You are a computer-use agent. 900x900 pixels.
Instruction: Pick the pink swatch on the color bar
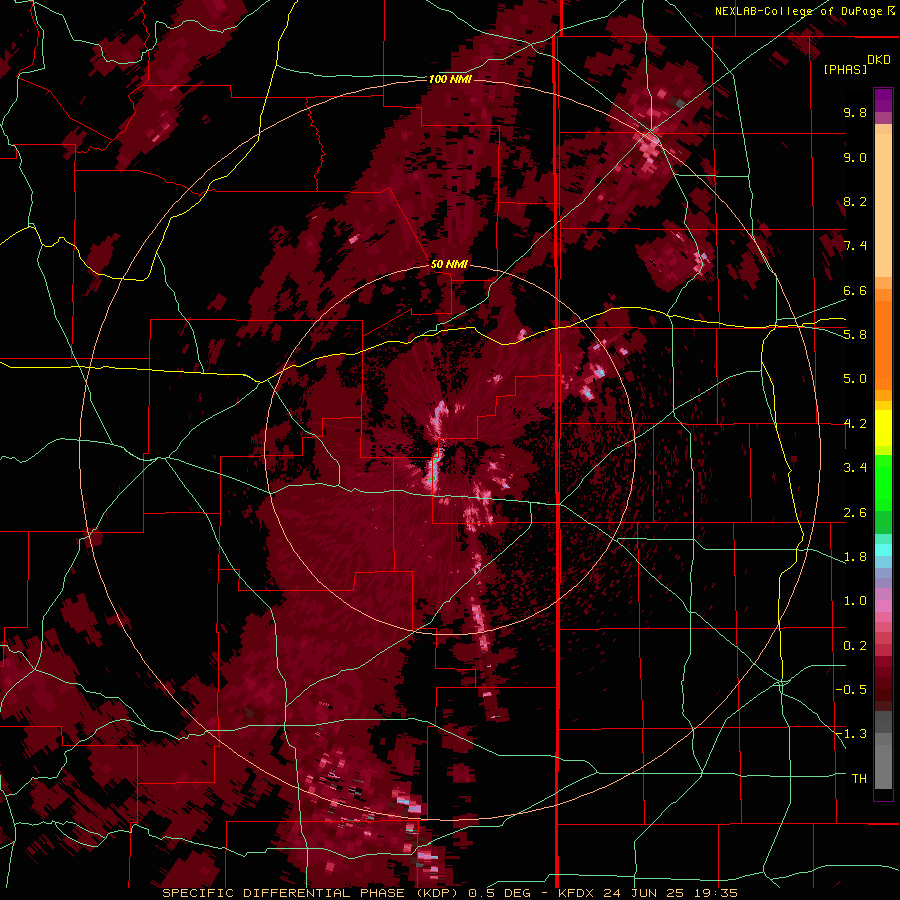883,606
